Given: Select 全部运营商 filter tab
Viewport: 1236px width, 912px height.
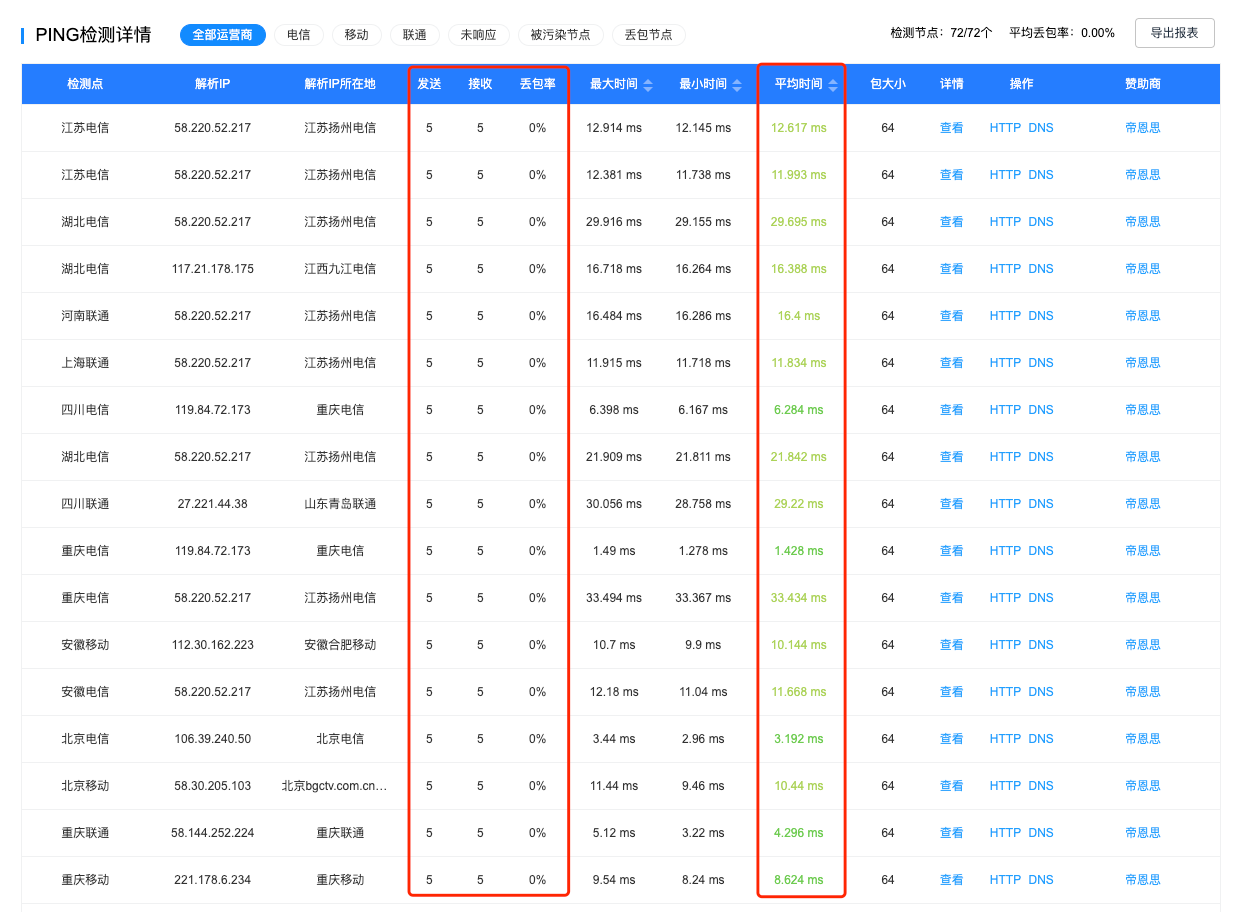Looking at the screenshot, I should pos(223,35).
